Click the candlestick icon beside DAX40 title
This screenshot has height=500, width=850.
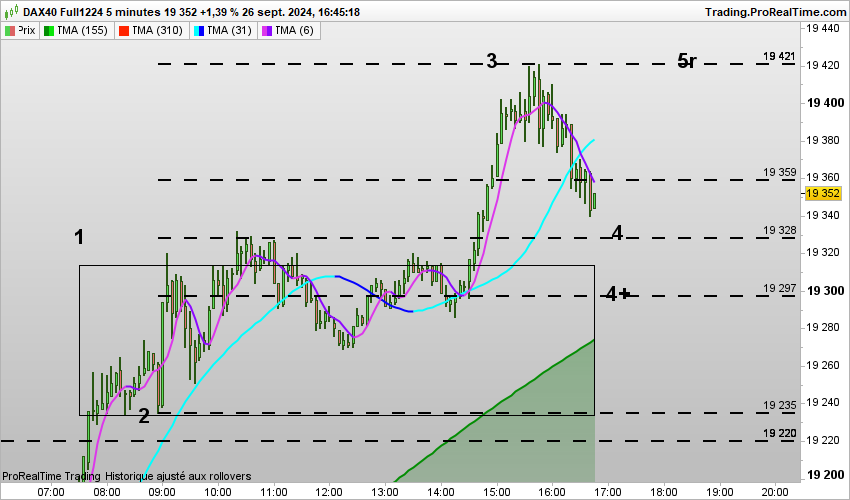point(11,11)
